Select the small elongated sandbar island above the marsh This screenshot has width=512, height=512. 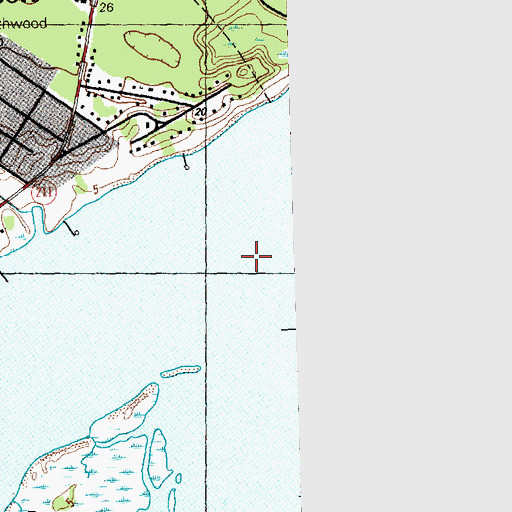click(x=181, y=371)
